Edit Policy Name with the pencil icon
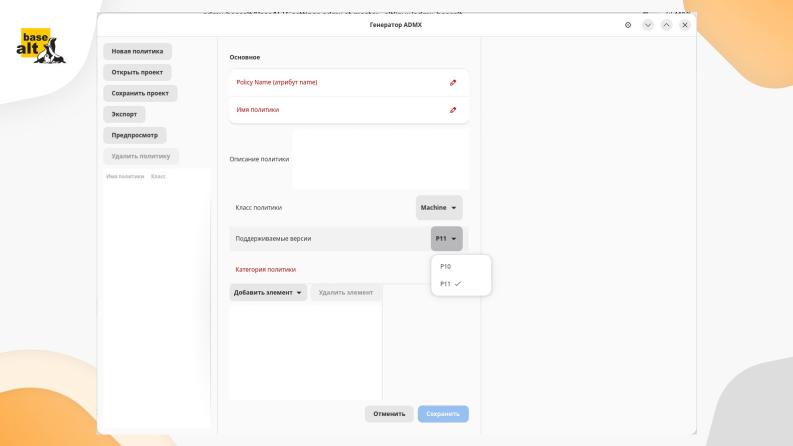 pos(453,82)
